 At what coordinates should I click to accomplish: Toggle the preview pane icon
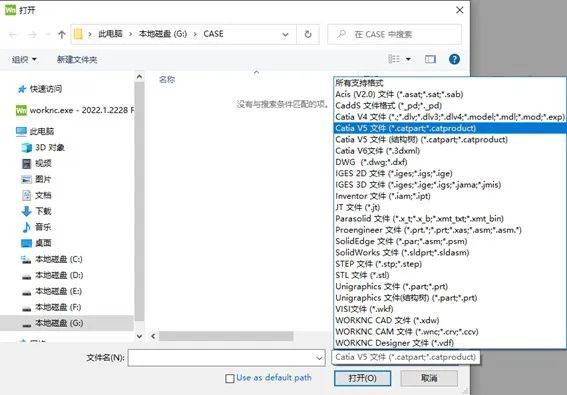tap(430, 59)
